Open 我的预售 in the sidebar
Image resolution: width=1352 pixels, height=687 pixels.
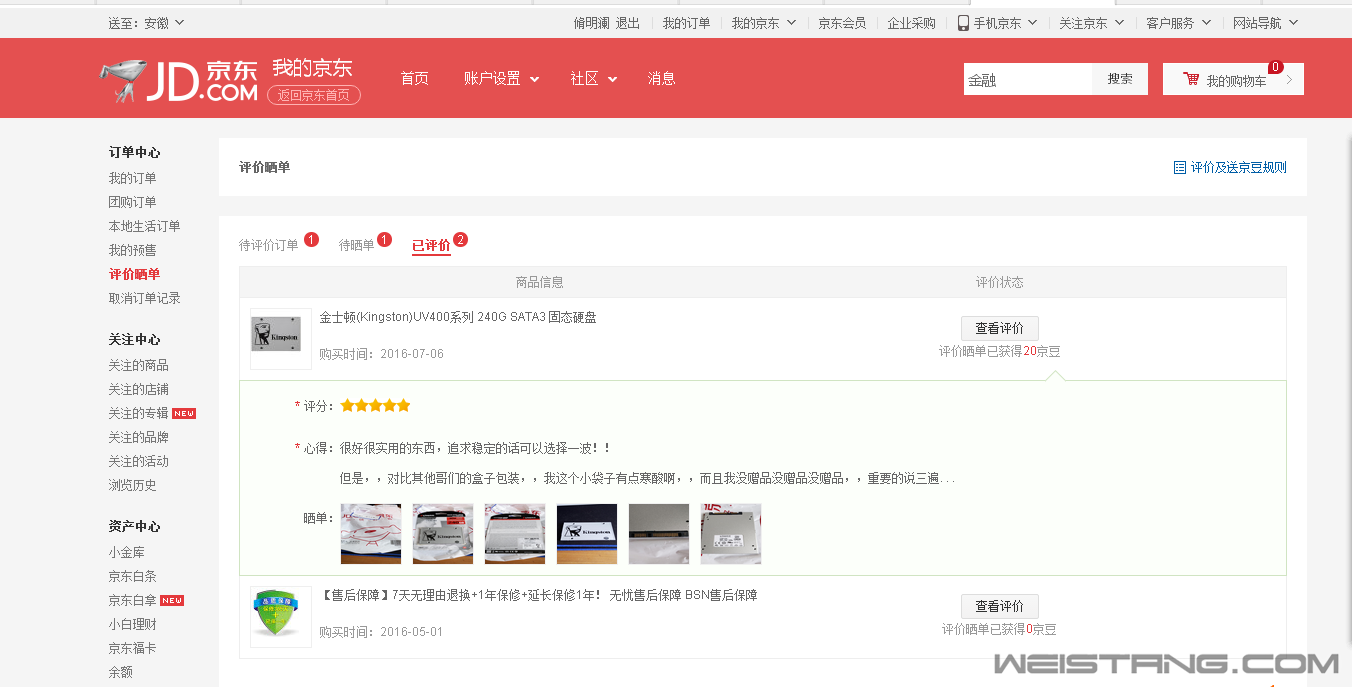pyautogui.click(x=133, y=250)
